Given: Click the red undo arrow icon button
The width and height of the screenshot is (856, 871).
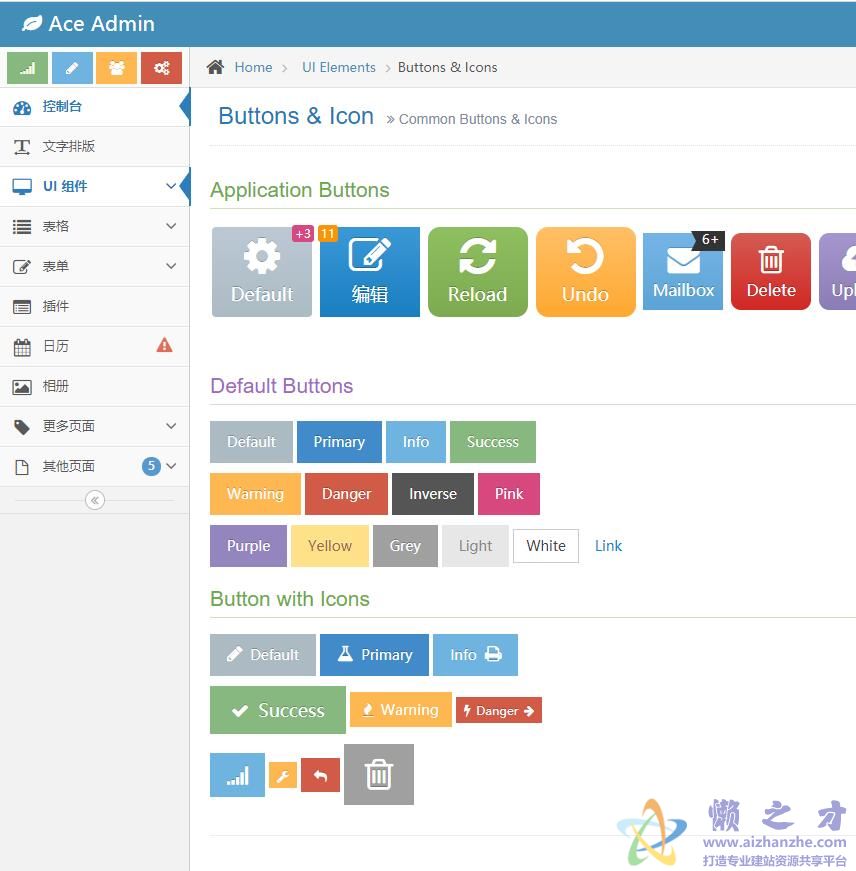Looking at the screenshot, I should (x=320, y=775).
